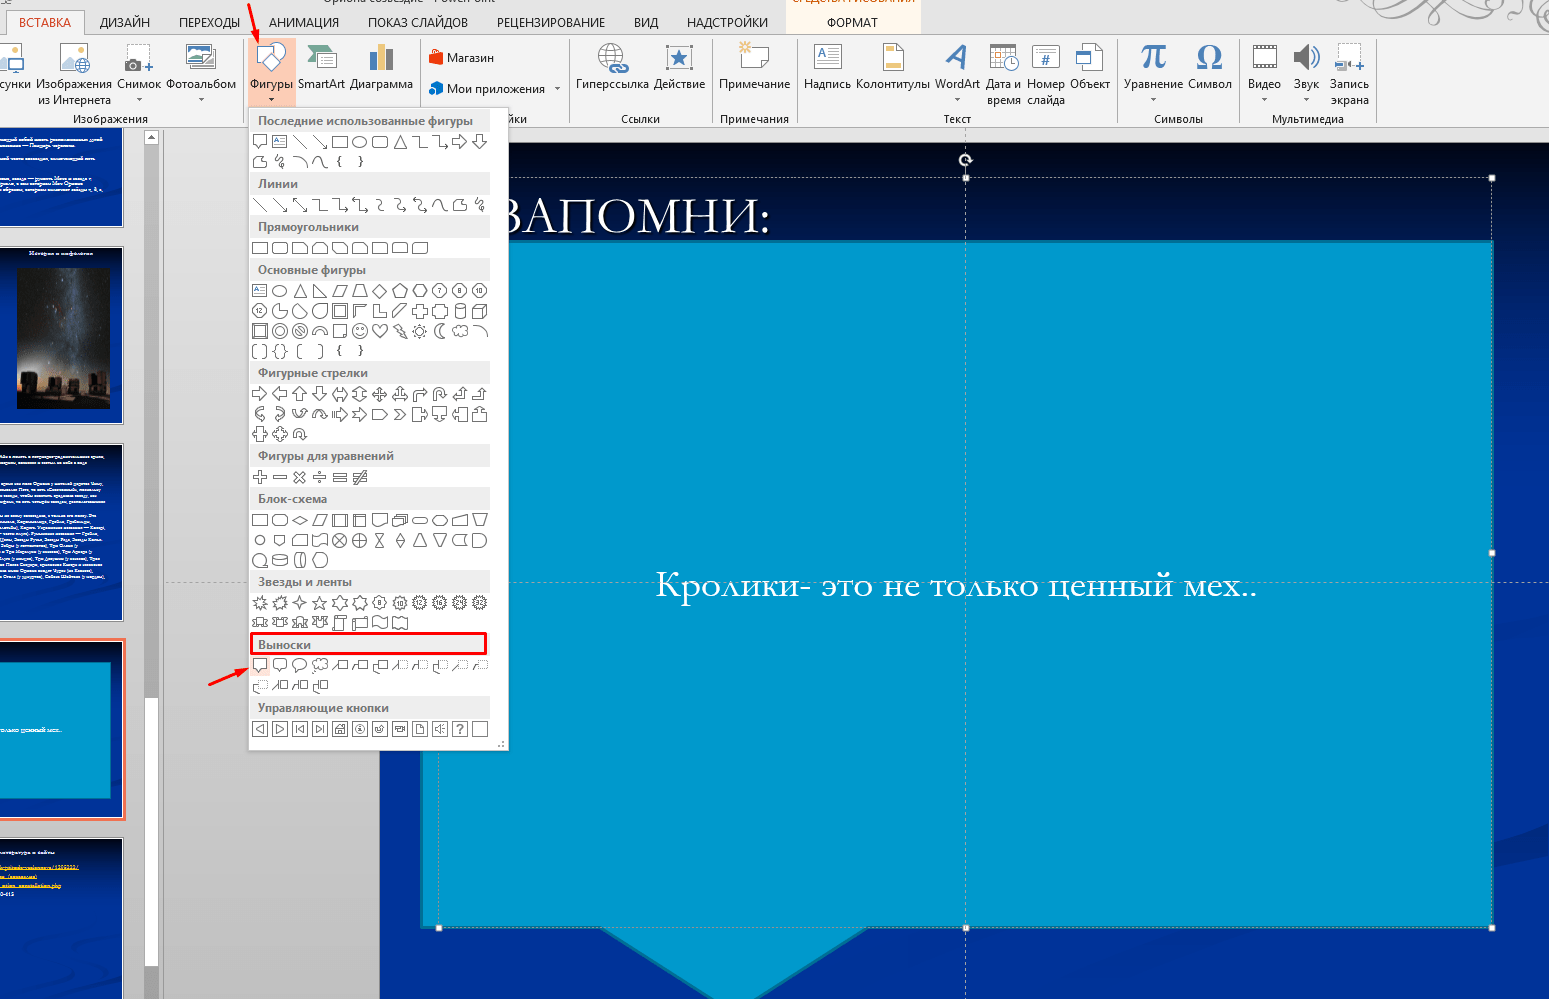Open the Уравнение dropdown menu

pyautogui.click(x=1153, y=99)
